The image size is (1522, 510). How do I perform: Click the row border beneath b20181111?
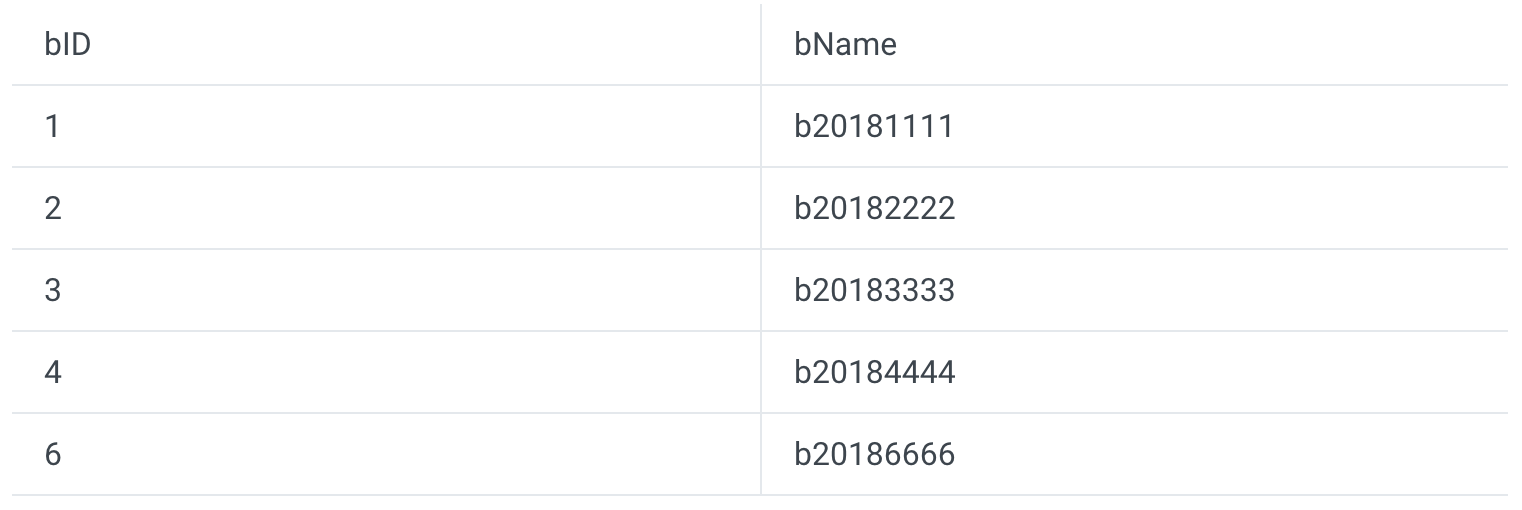[x=1134, y=167]
